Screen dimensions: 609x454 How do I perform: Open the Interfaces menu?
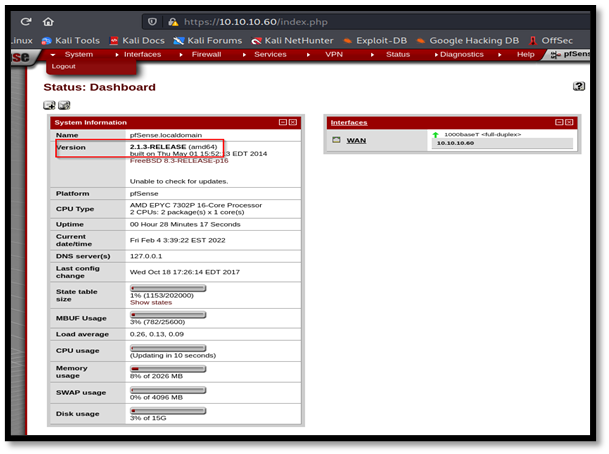coord(143,54)
